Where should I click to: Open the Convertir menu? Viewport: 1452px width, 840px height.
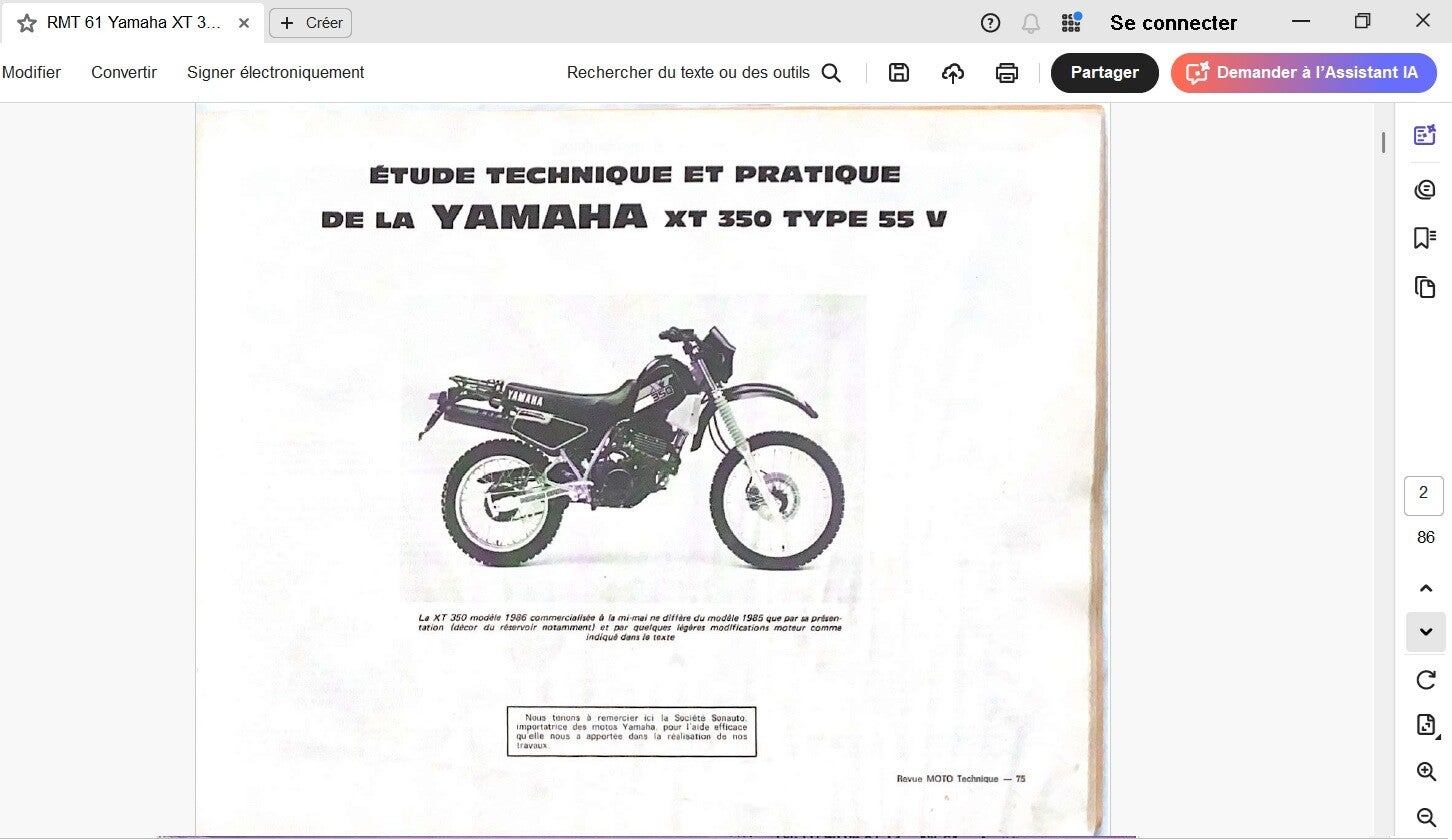pyautogui.click(x=124, y=72)
